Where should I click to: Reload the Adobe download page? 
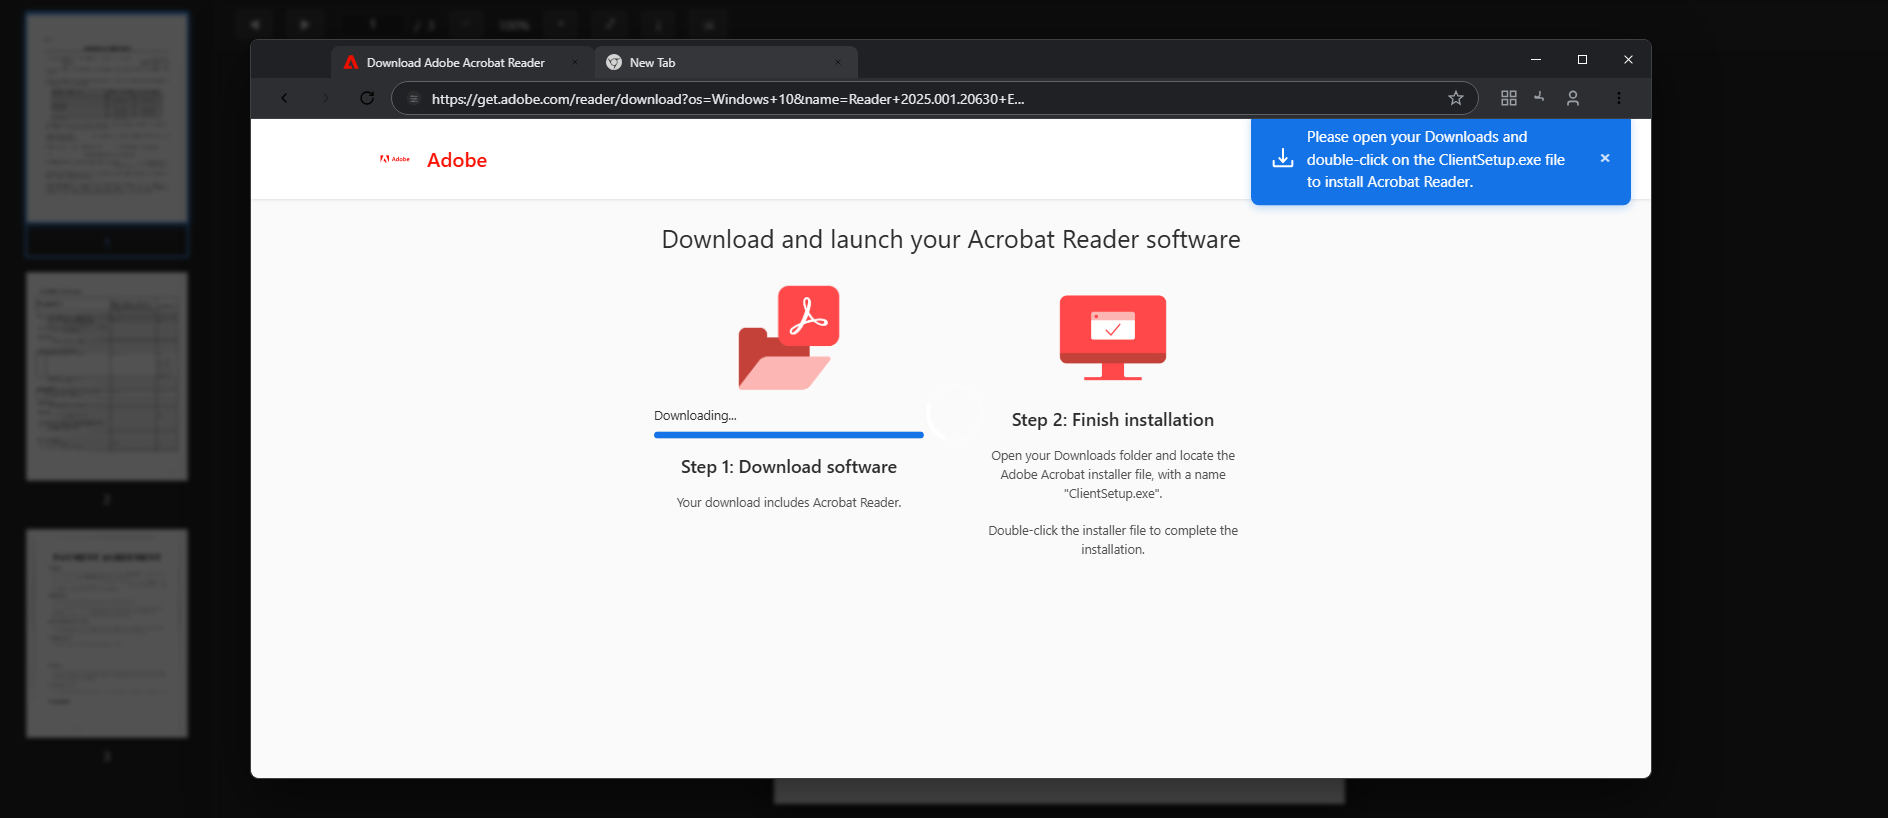click(367, 98)
